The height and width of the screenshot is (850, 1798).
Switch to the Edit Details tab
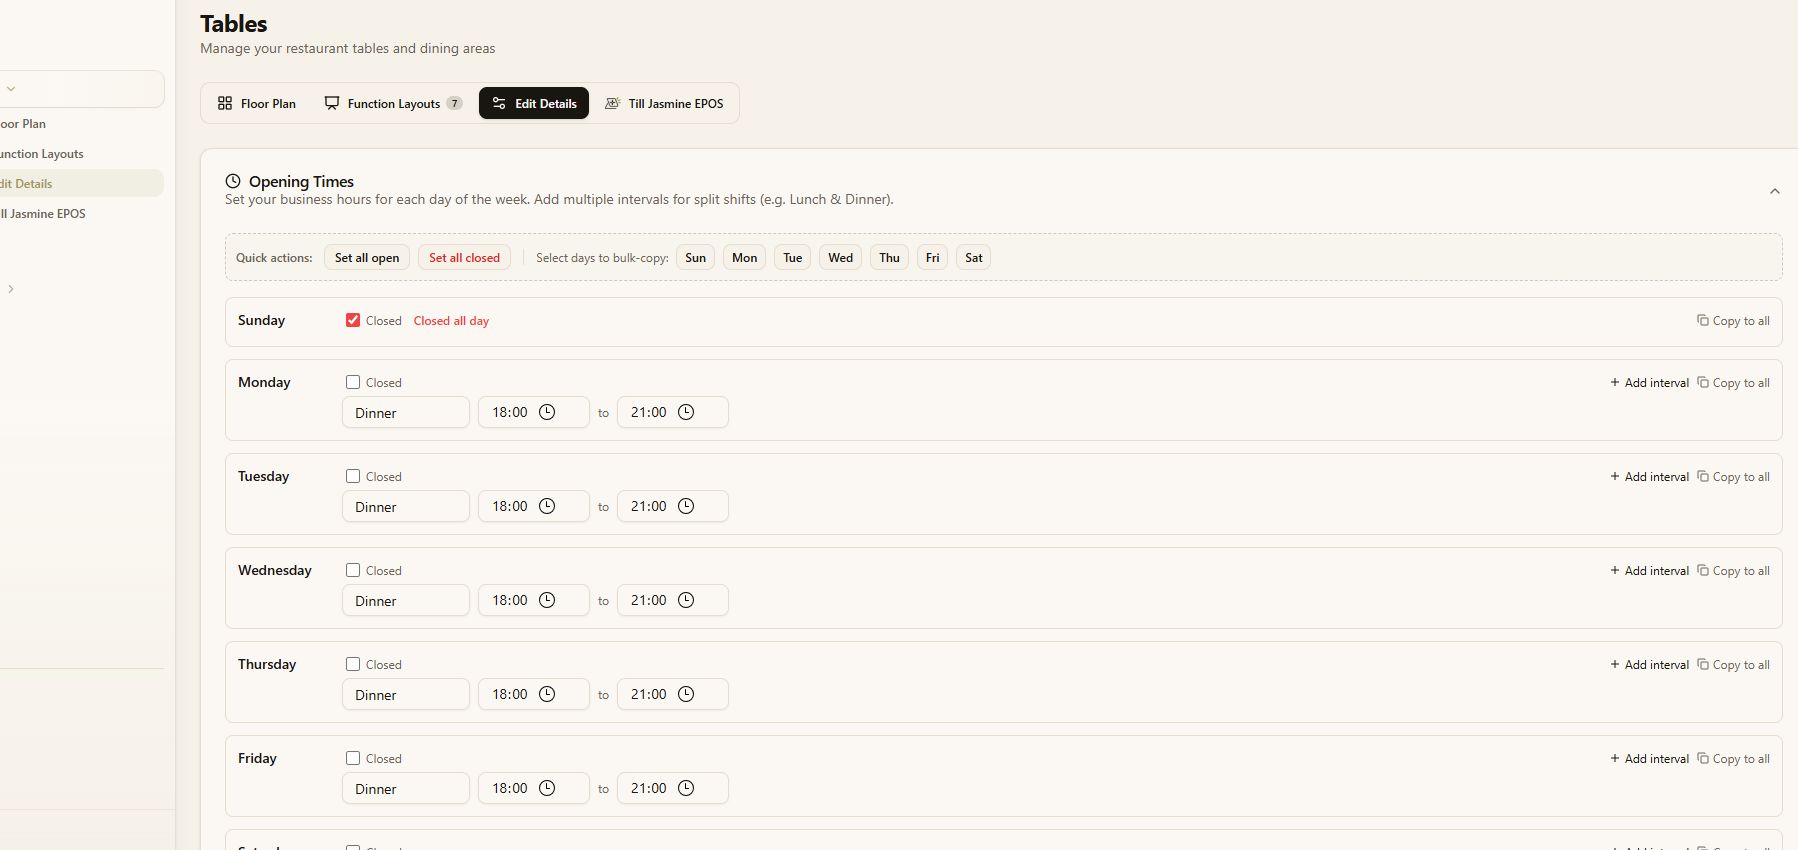pos(534,103)
